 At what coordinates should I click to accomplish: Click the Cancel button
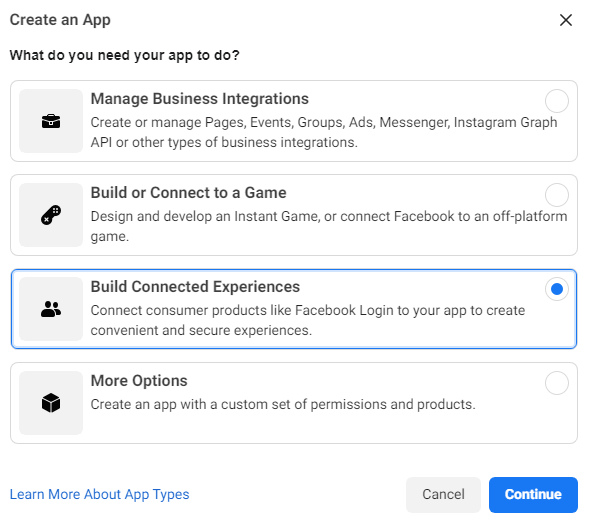point(443,494)
